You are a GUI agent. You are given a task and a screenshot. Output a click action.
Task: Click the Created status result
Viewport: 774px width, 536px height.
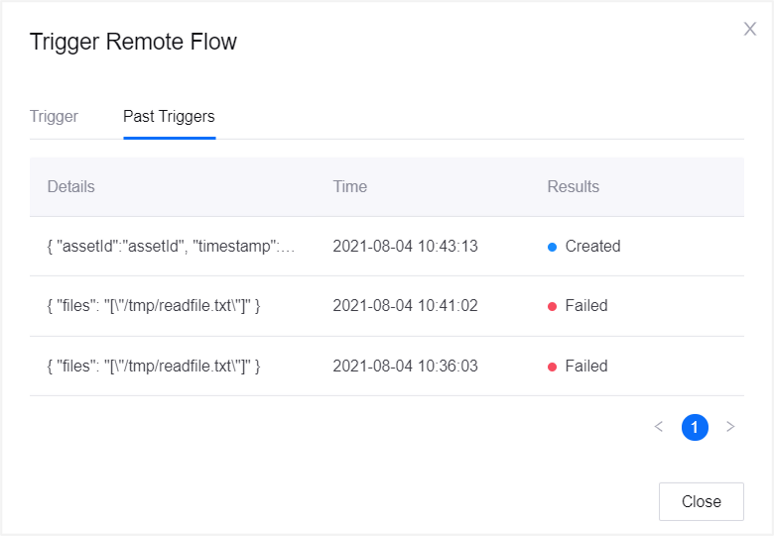(x=592, y=246)
